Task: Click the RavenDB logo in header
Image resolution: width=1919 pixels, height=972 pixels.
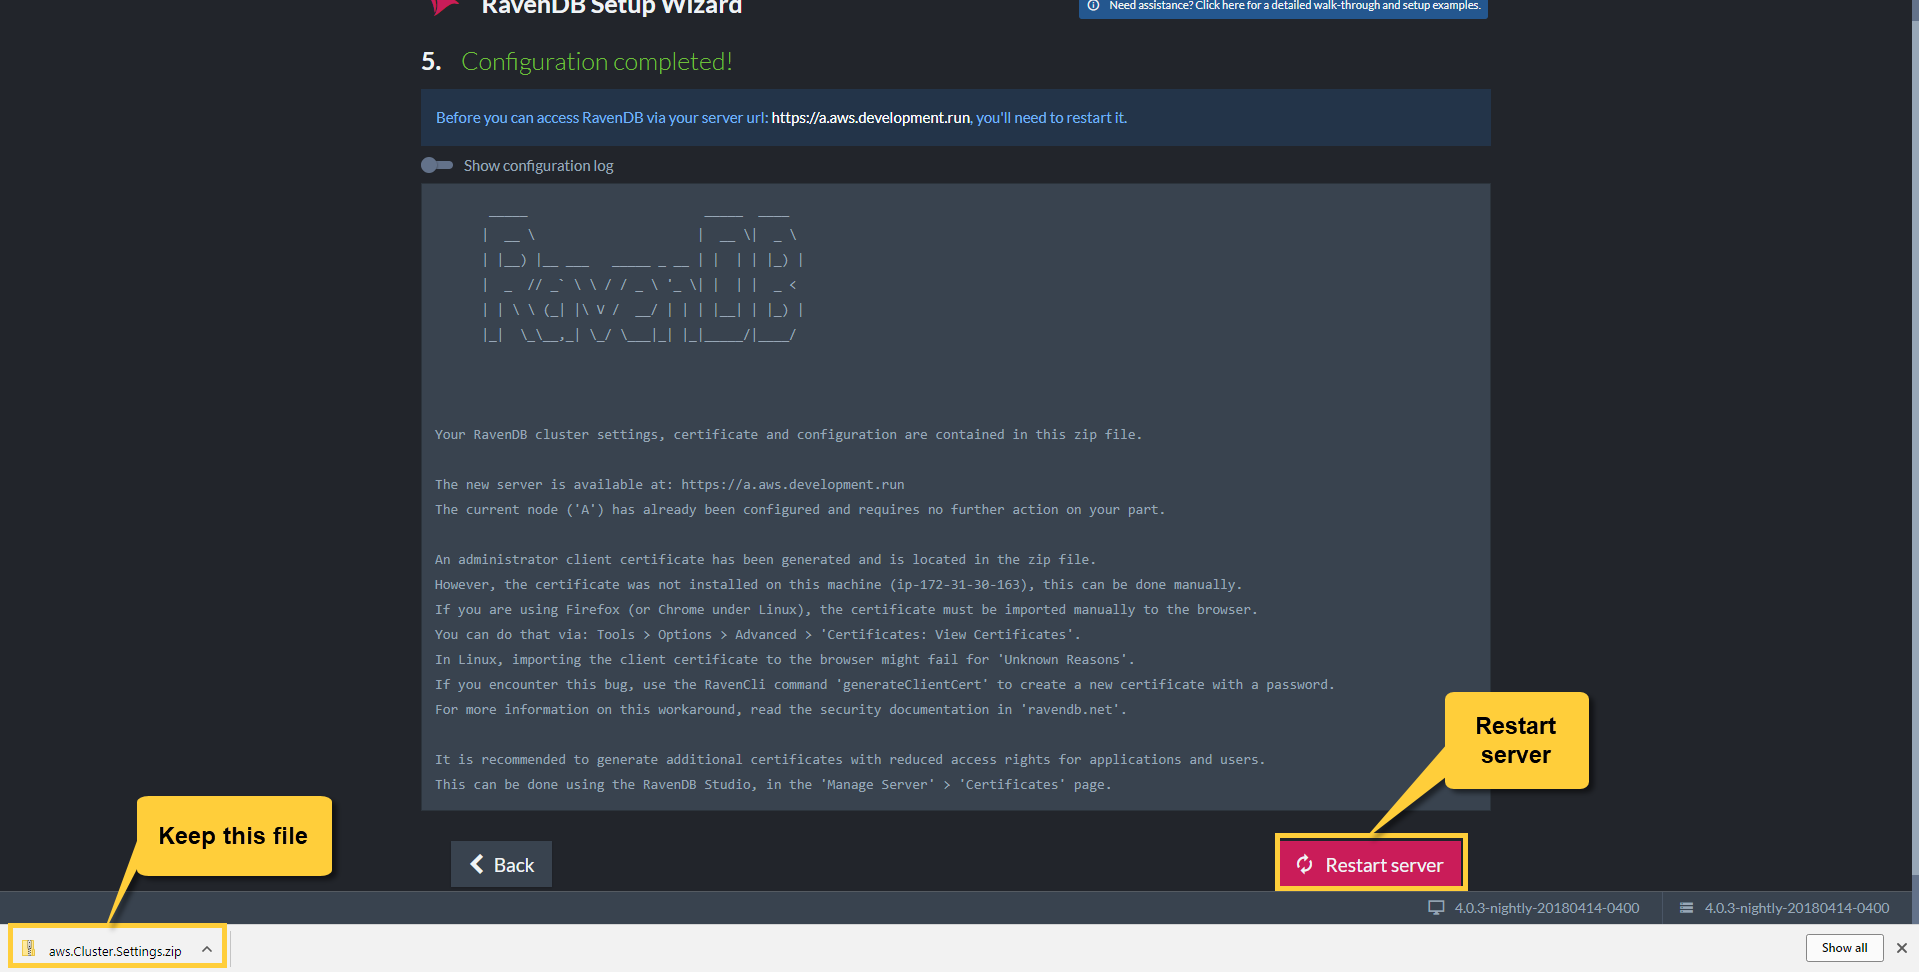Action: pyautogui.click(x=445, y=6)
